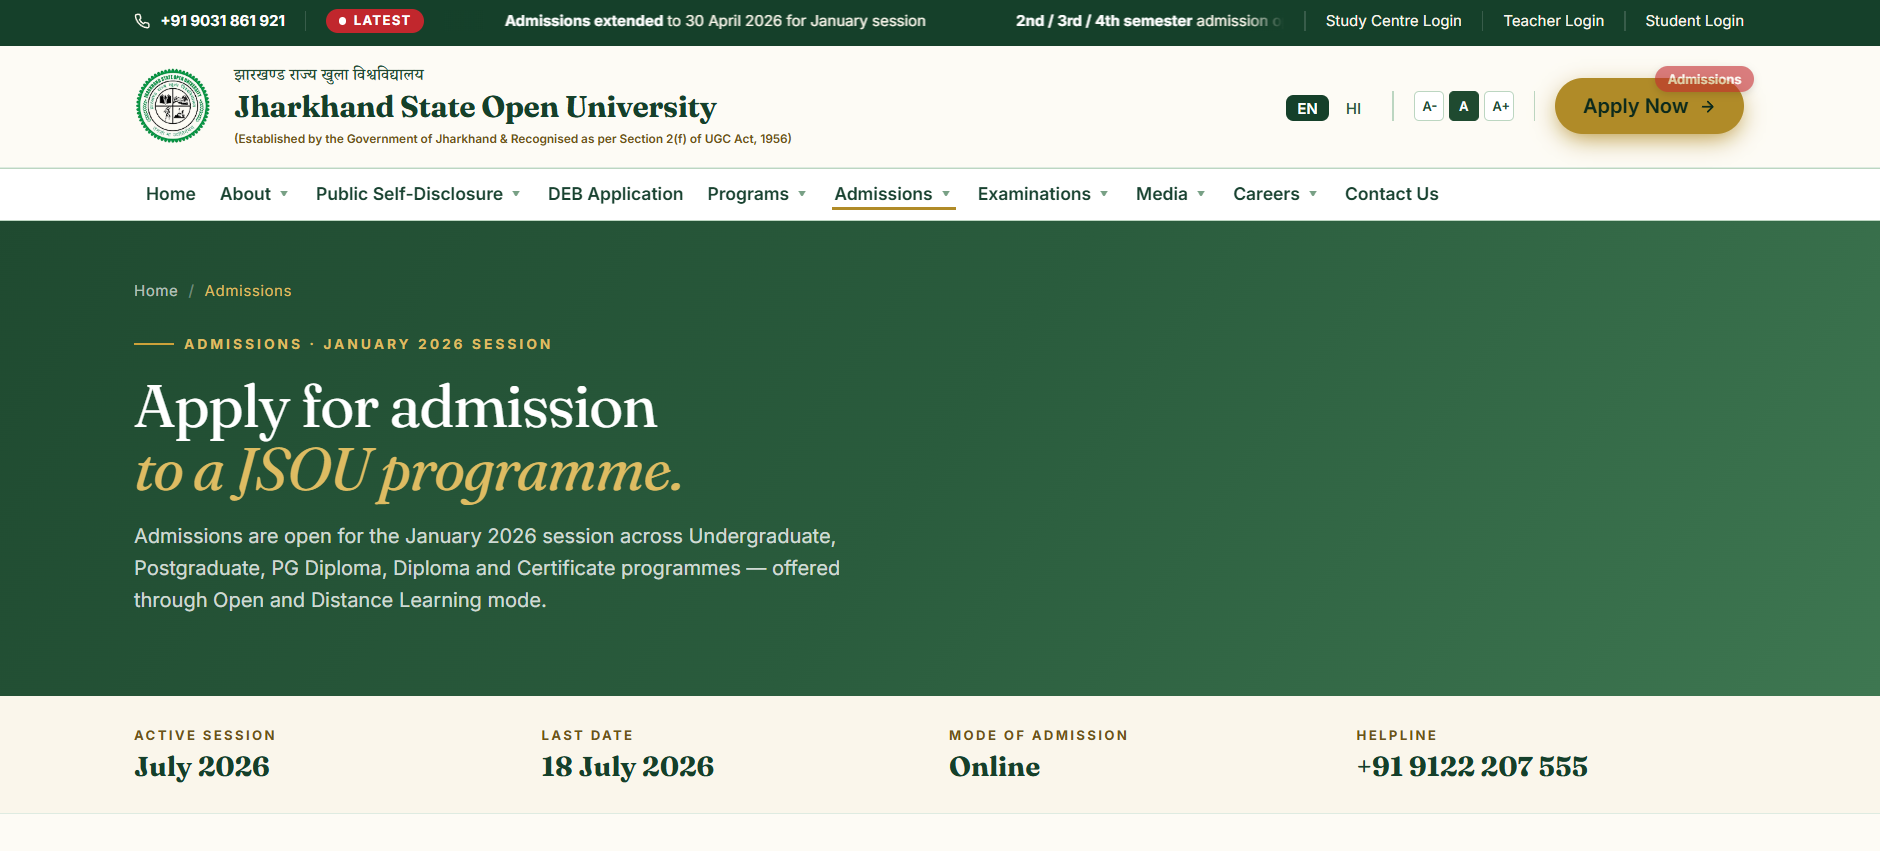Expand the Public Self-Disclosure dropdown arrow
Screen dimensions: 1880x851
516,194
